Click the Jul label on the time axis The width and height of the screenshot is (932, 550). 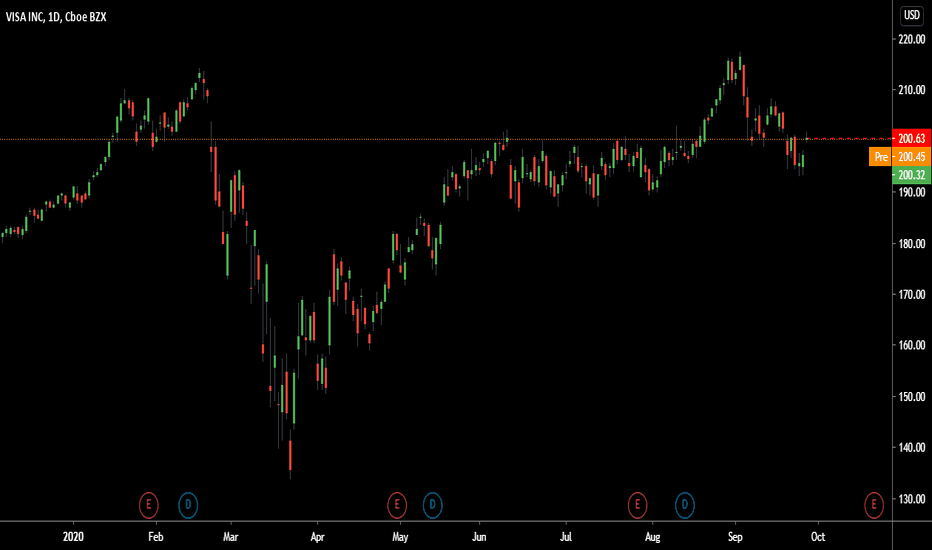pyautogui.click(x=565, y=537)
